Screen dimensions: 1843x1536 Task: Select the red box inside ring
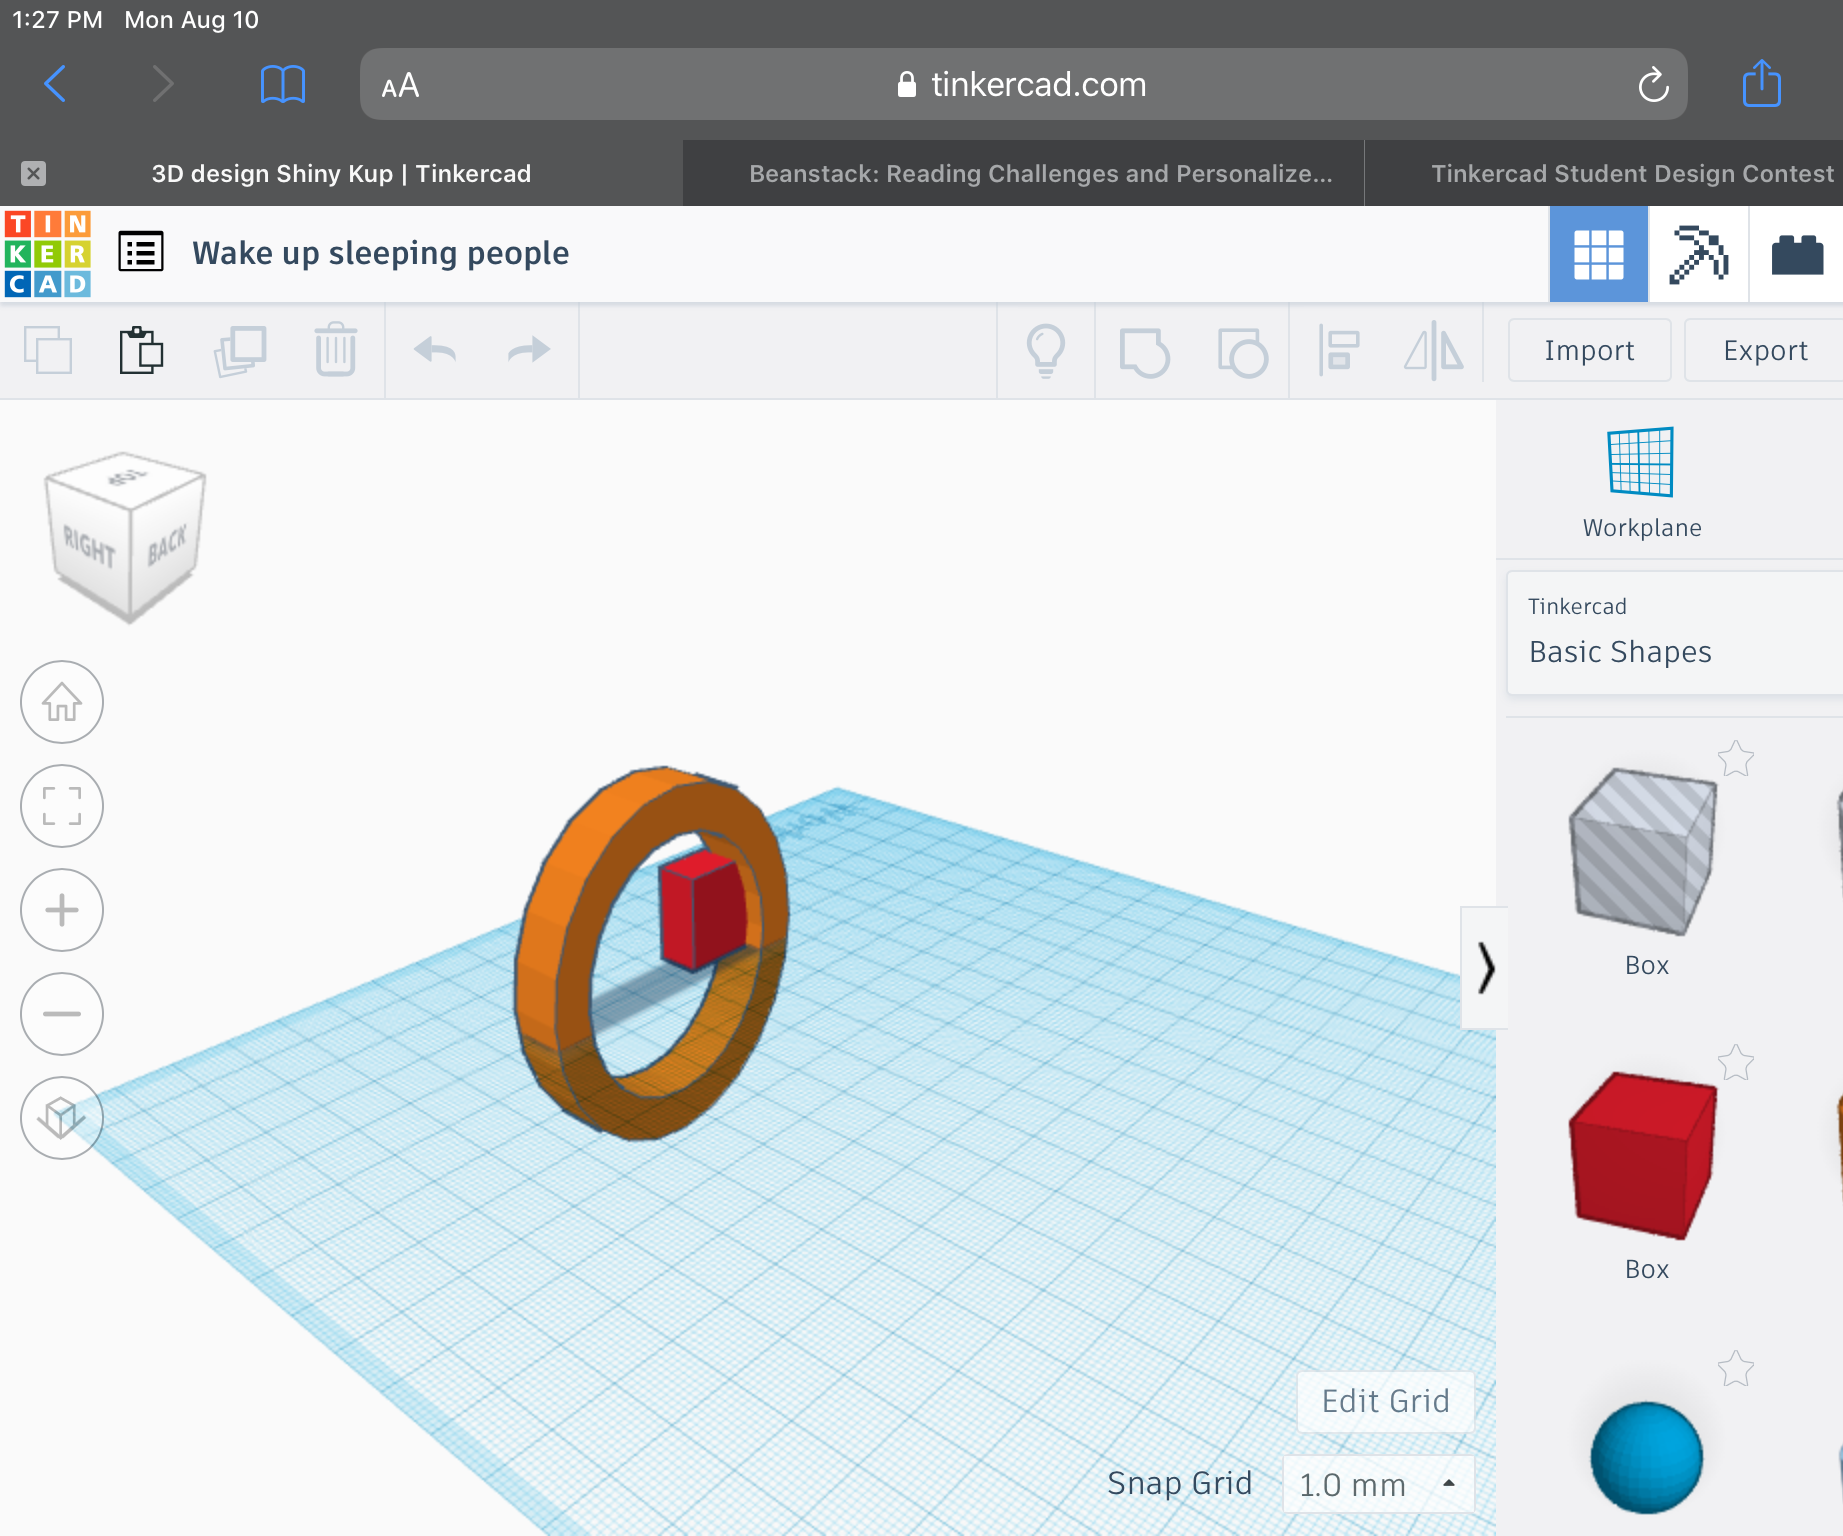click(702, 910)
